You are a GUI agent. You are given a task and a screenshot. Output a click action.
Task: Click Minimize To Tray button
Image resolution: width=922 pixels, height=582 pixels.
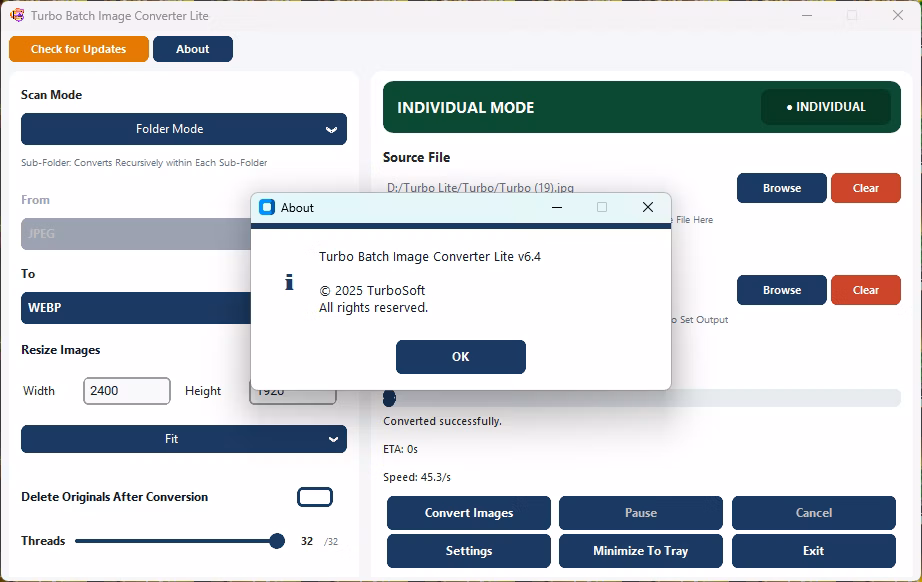(640, 551)
